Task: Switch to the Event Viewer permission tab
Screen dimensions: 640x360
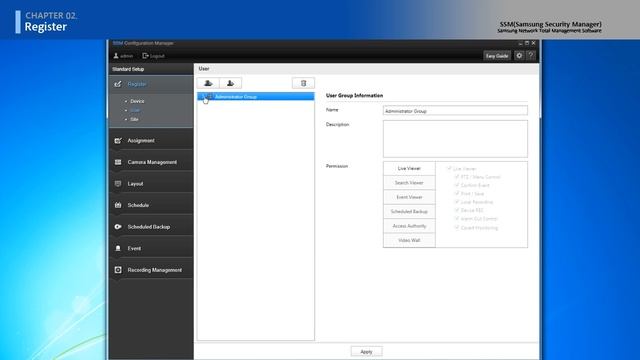Action: click(x=409, y=197)
